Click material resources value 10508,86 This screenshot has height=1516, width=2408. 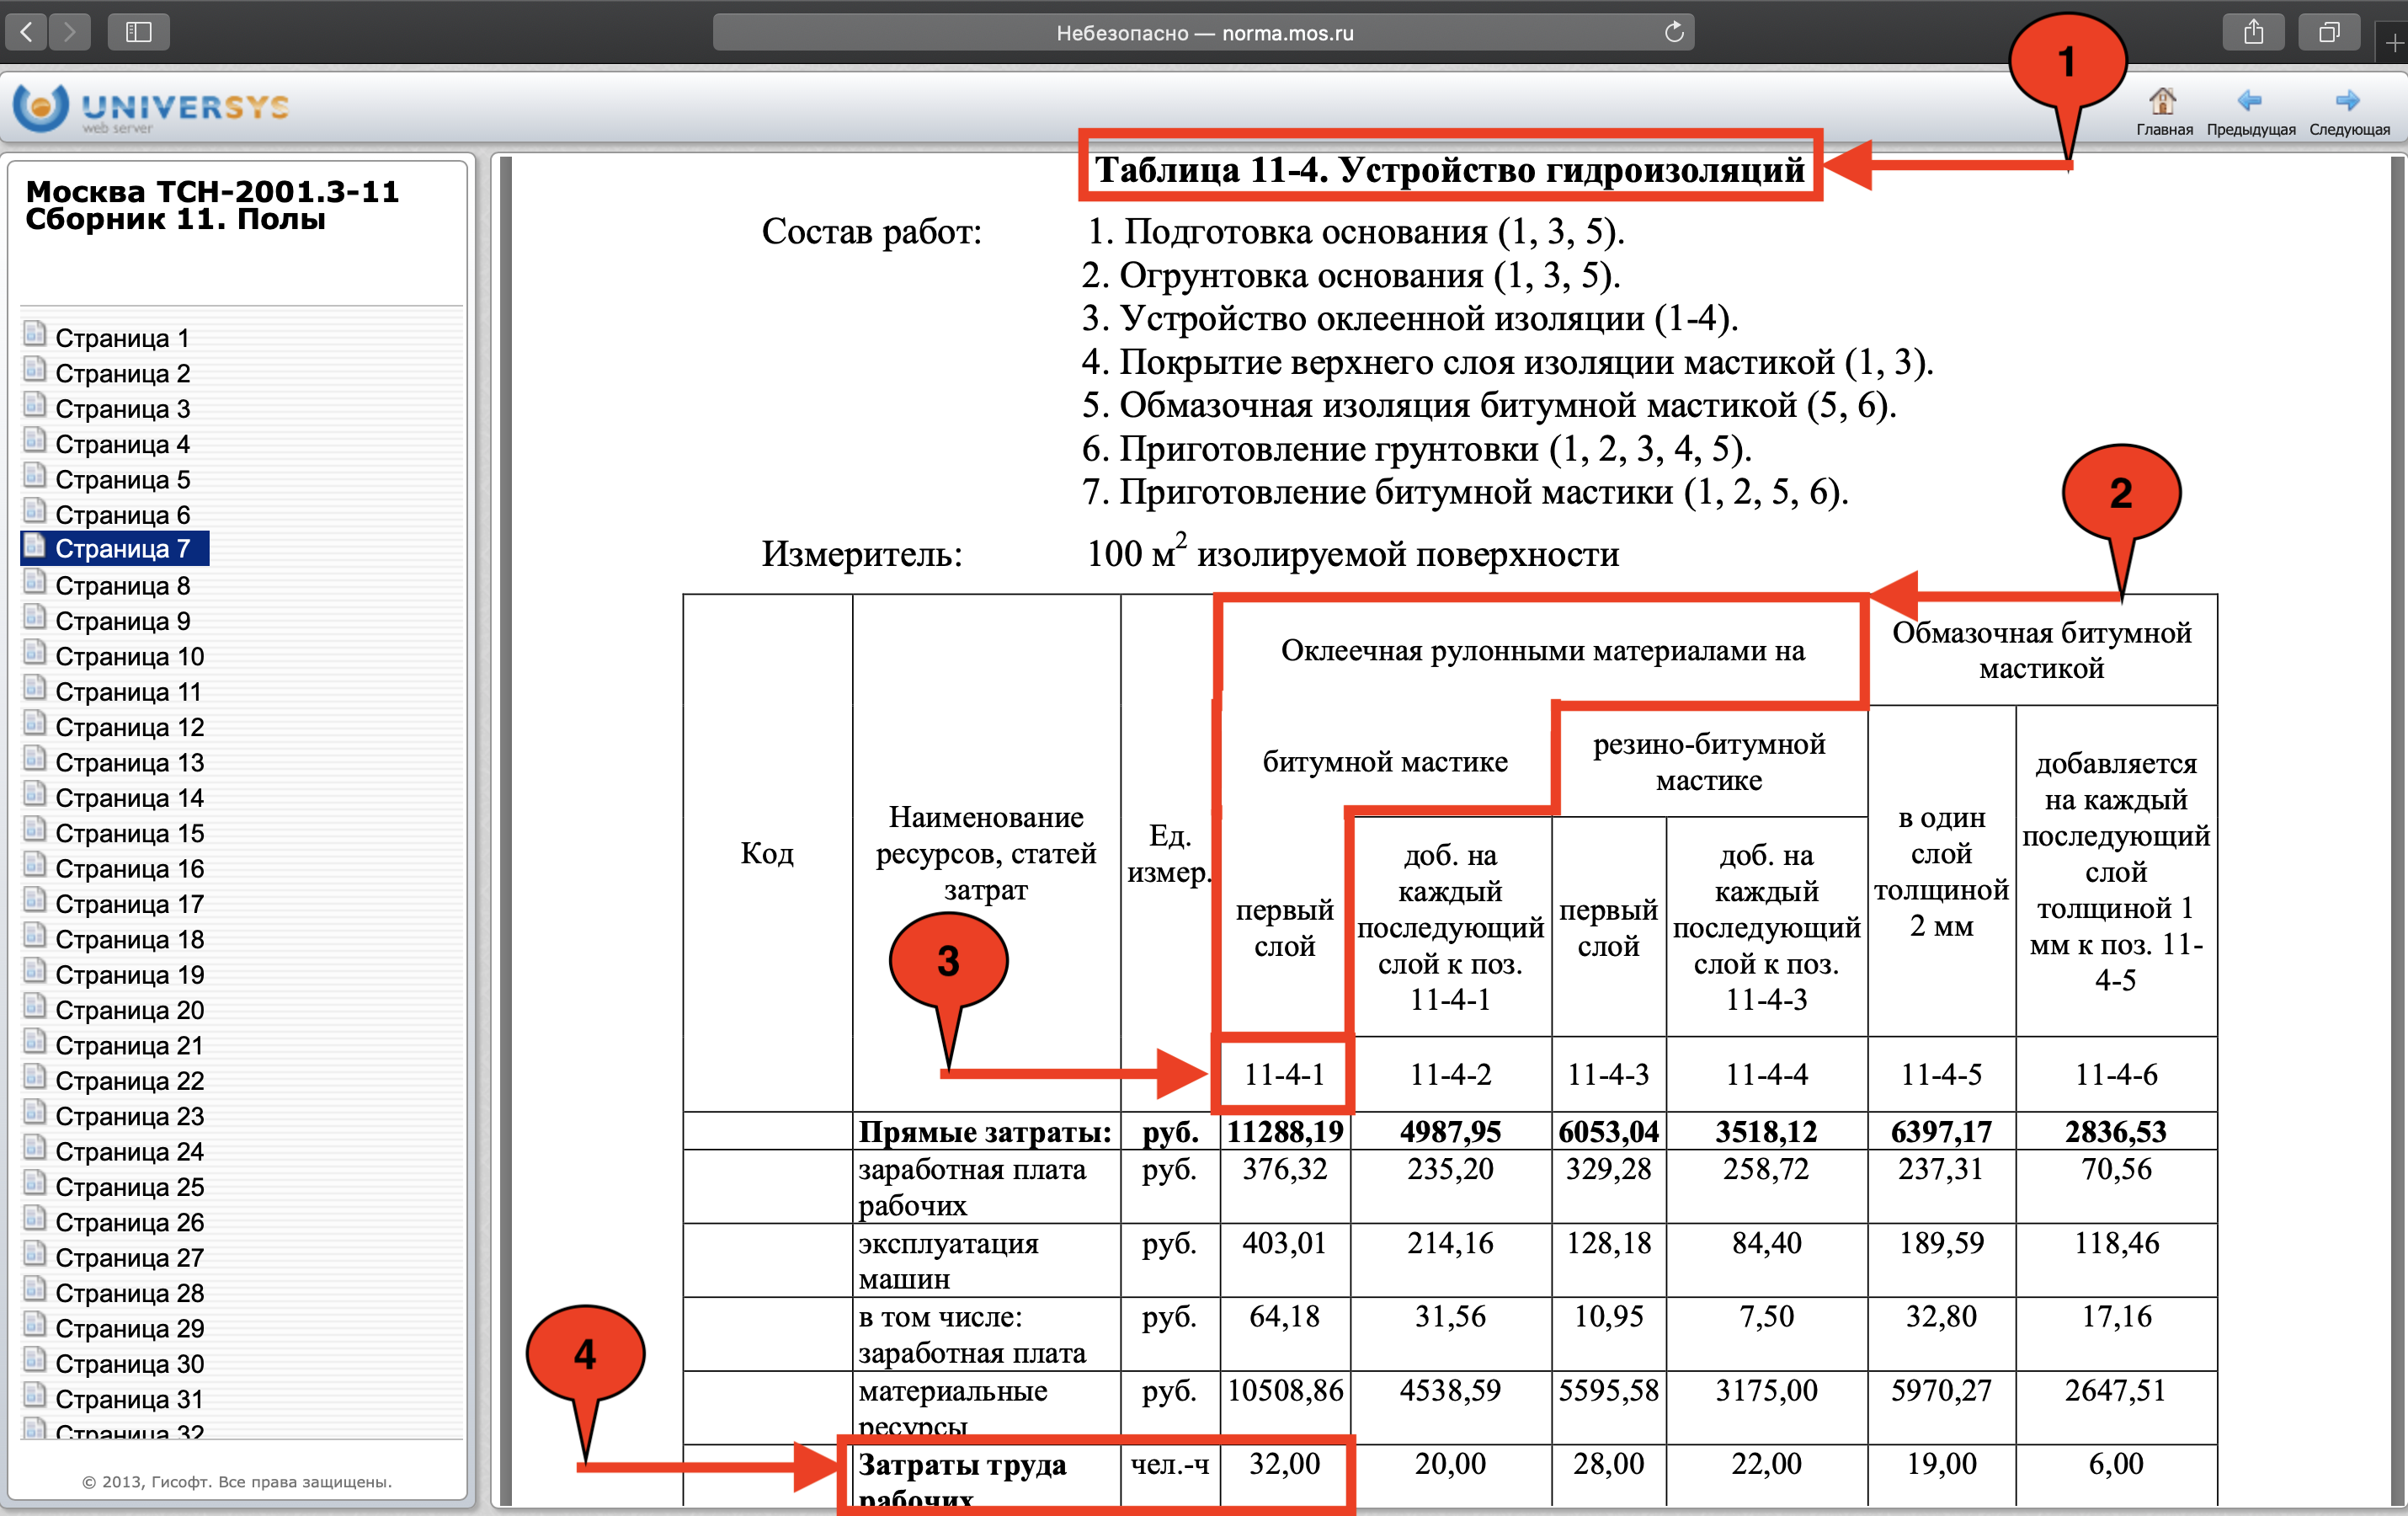[1285, 1390]
